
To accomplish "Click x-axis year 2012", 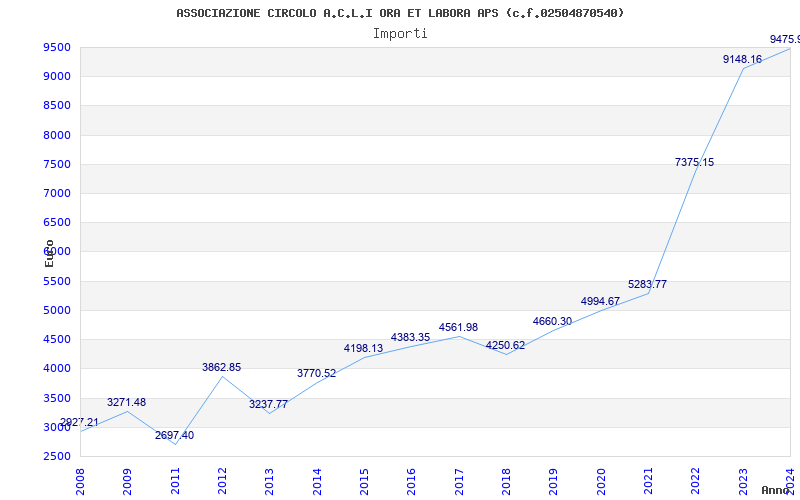I will (x=222, y=482).
